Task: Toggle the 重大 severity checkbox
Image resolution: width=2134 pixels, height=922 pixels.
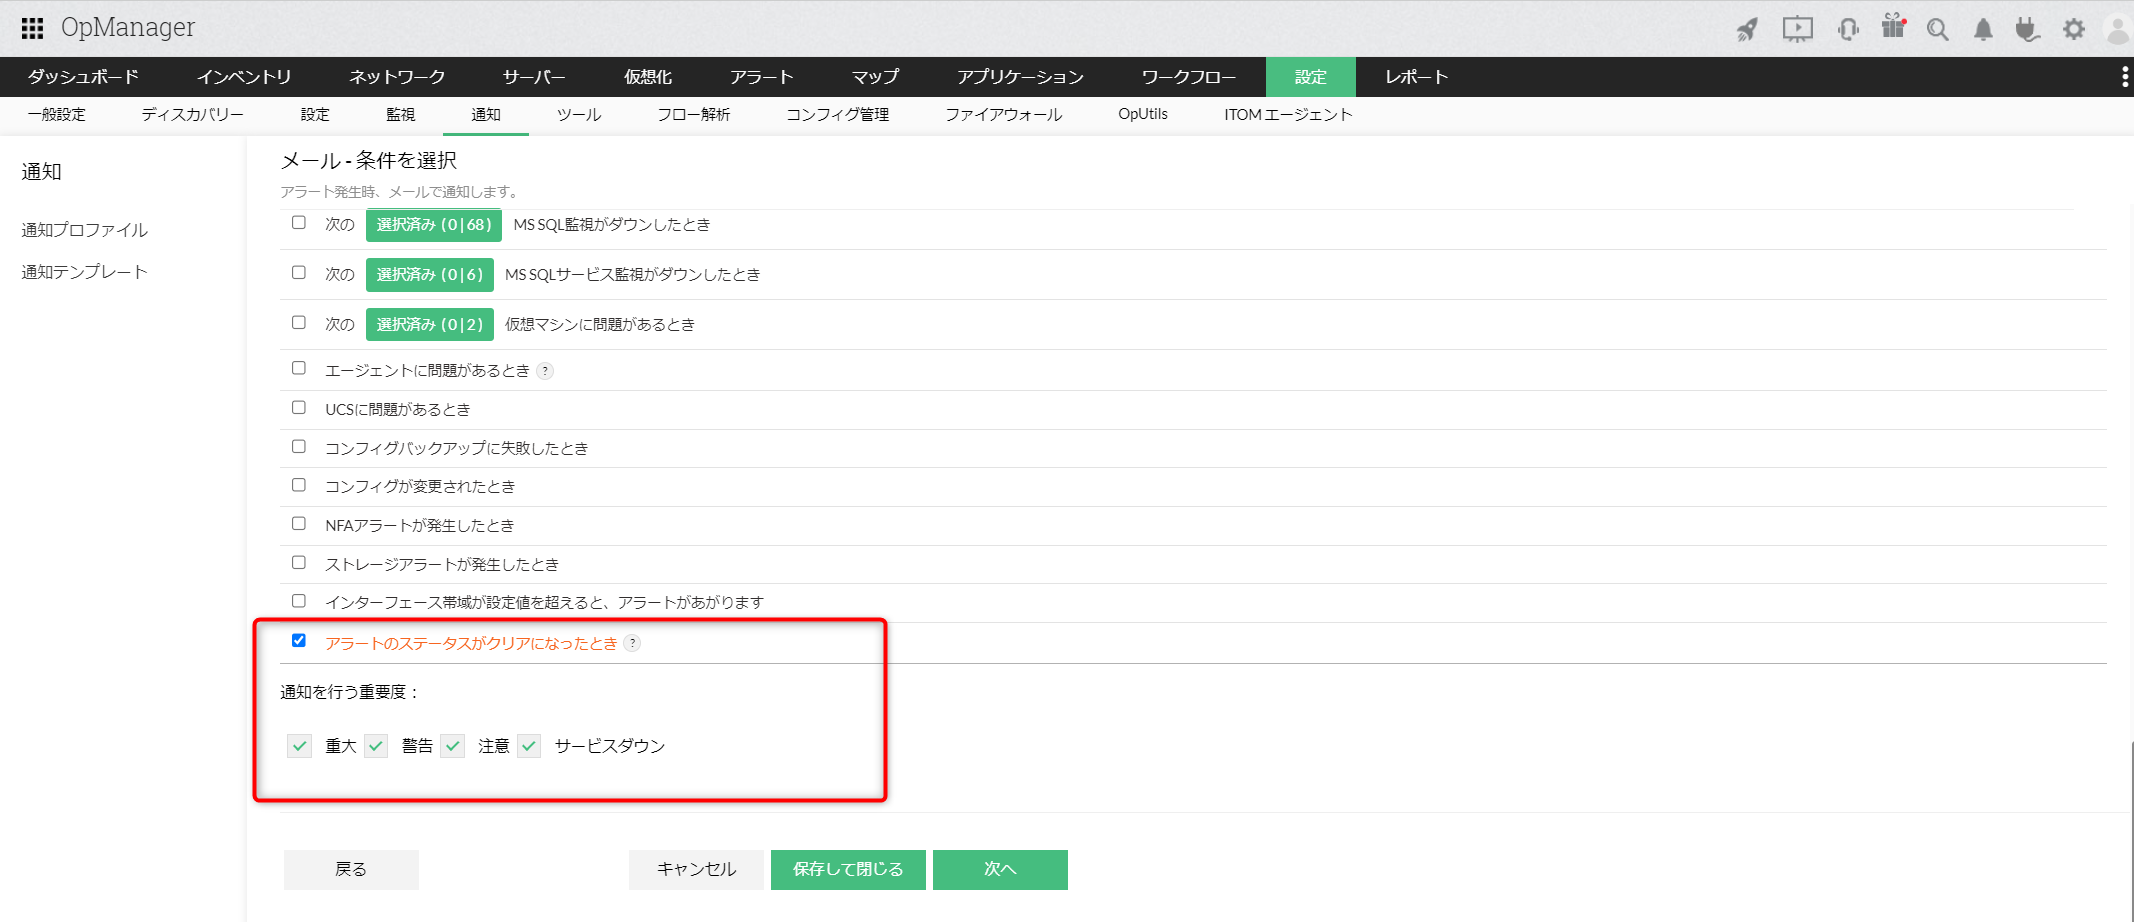Action: point(300,746)
